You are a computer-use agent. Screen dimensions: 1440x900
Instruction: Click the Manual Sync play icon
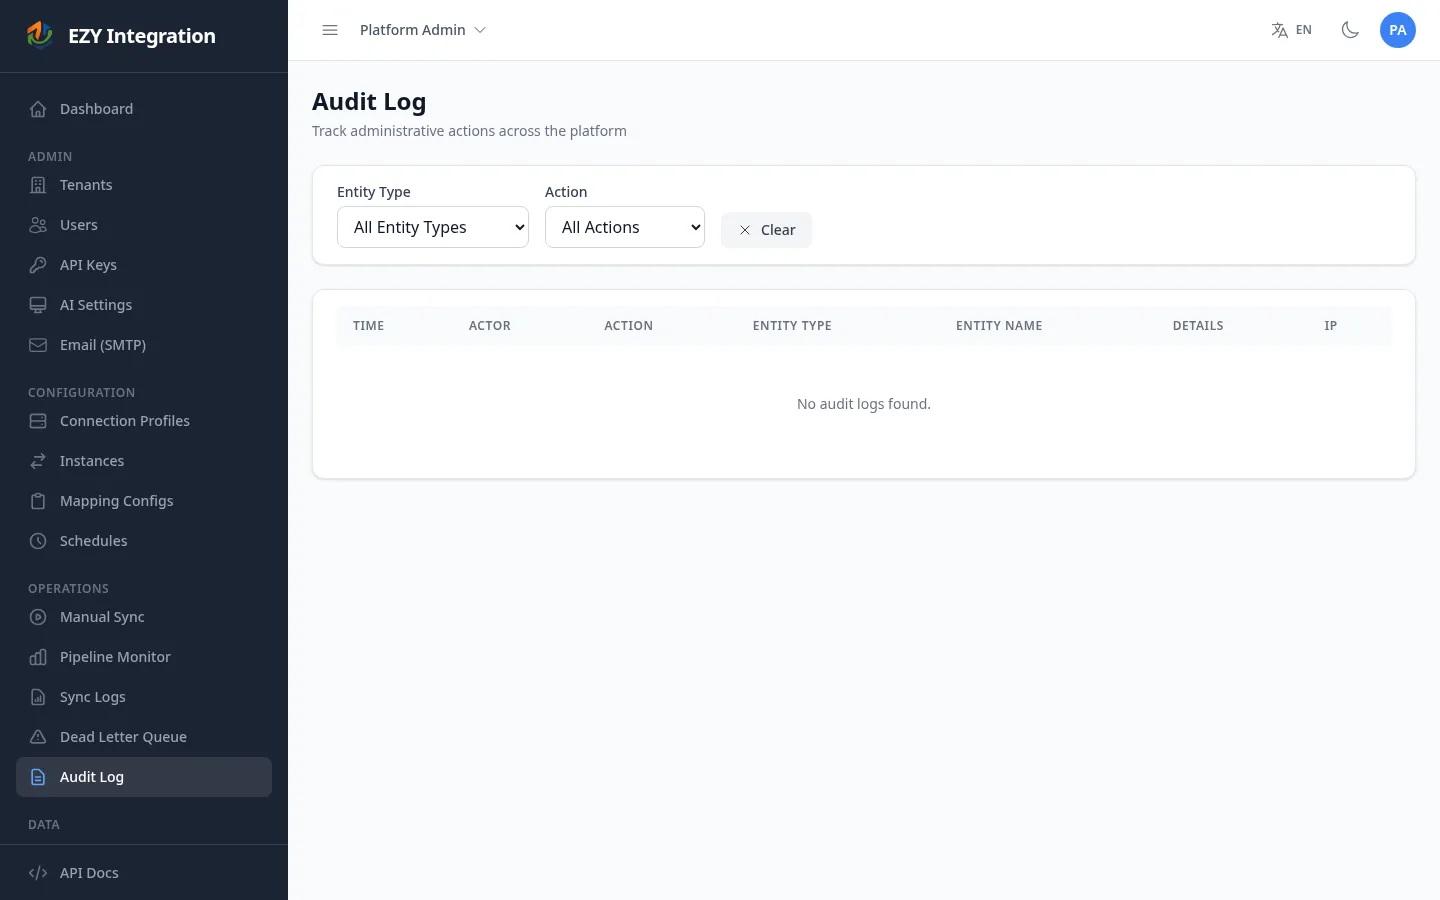point(38,617)
